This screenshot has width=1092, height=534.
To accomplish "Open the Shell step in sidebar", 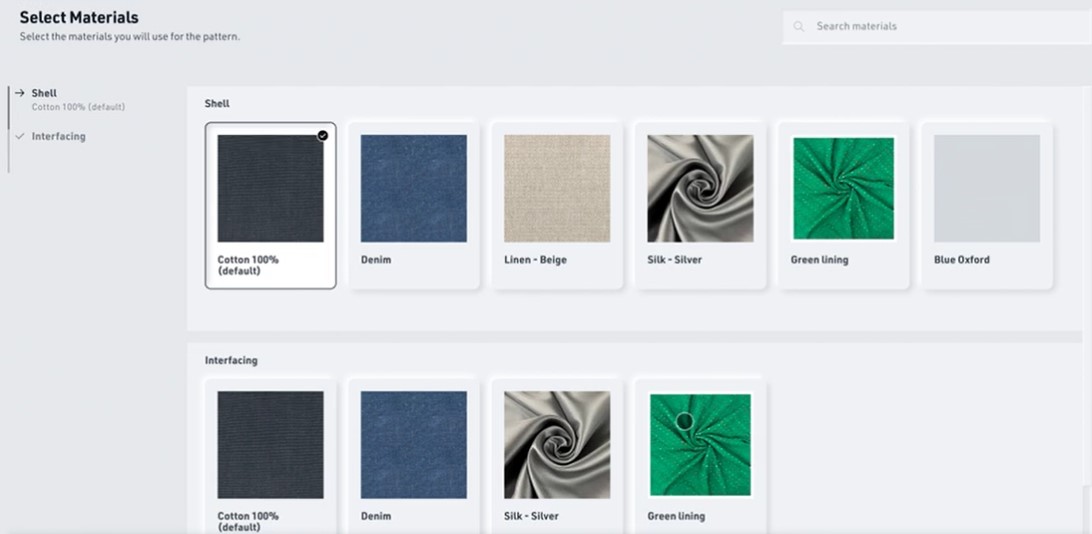I will tap(44, 93).
